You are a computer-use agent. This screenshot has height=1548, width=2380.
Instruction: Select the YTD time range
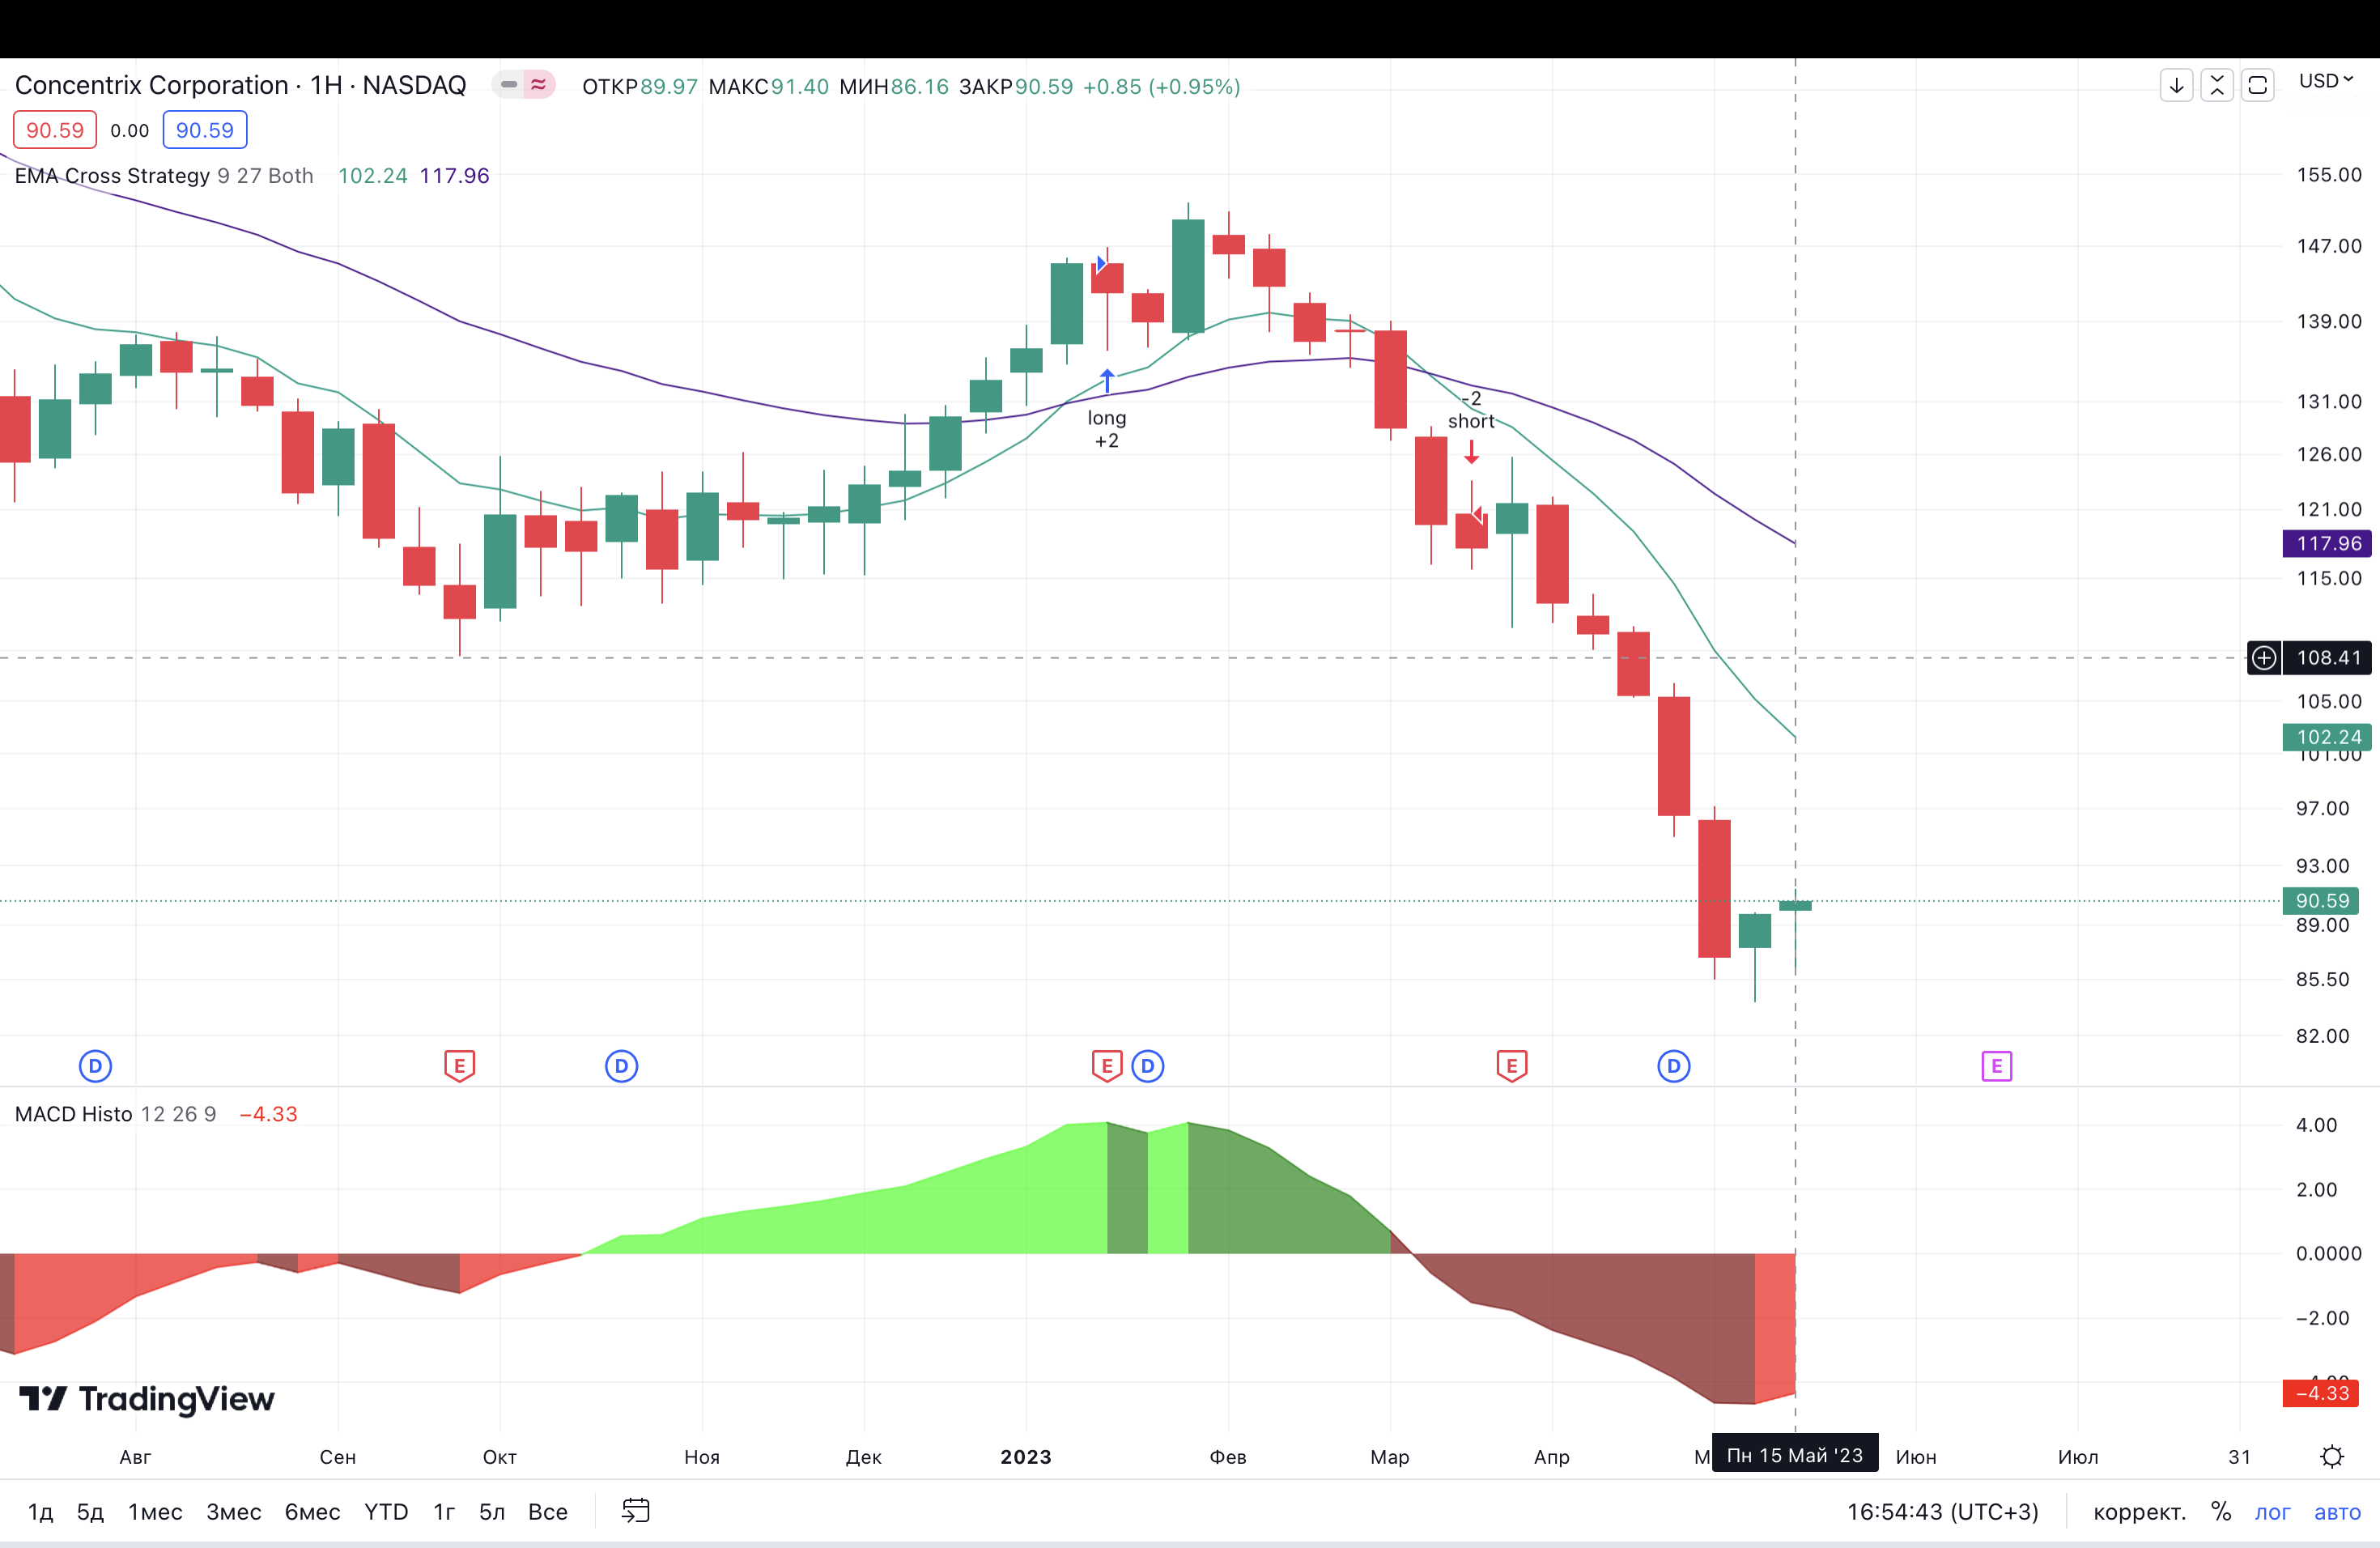click(x=386, y=1511)
